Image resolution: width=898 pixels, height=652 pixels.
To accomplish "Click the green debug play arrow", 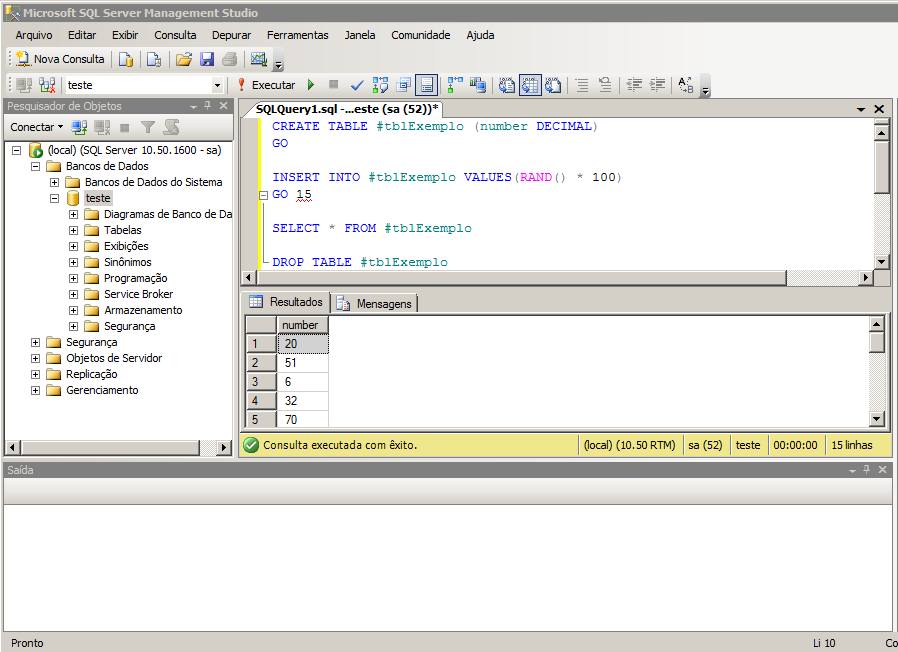I will 311,85.
